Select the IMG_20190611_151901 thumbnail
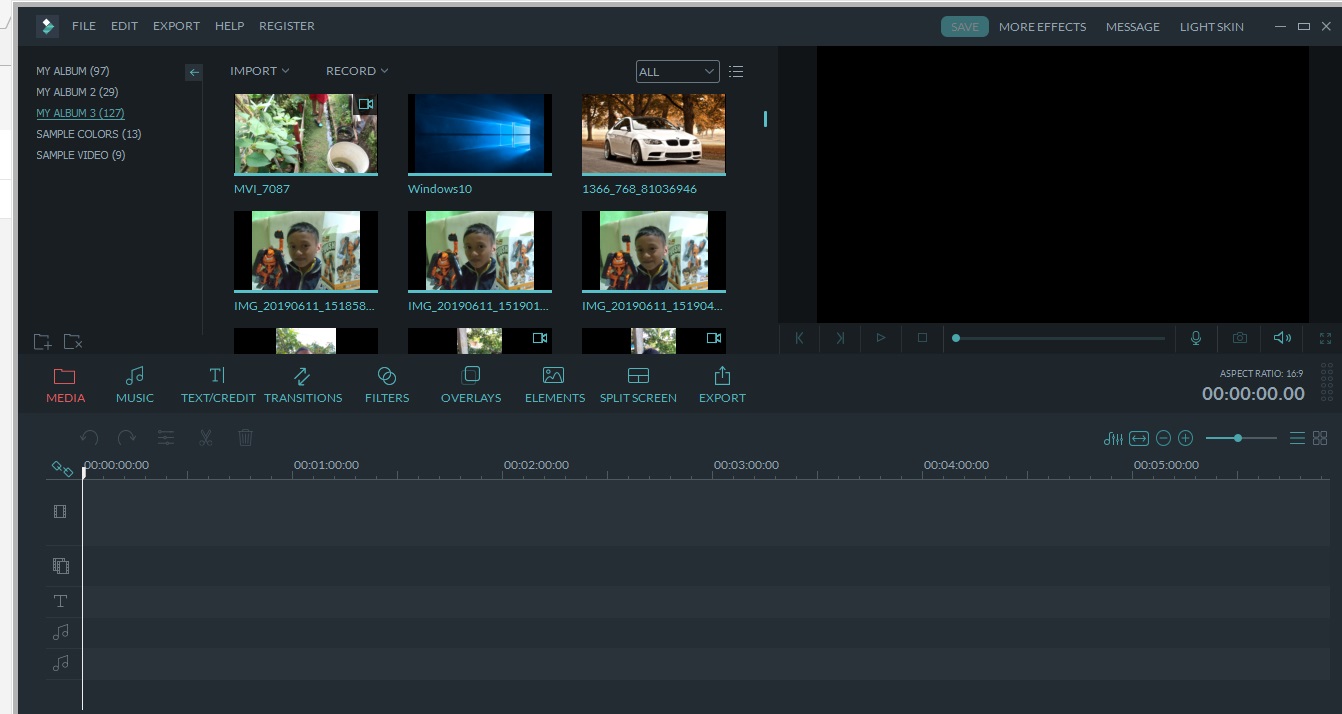 pyautogui.click(x=480, y=251)
